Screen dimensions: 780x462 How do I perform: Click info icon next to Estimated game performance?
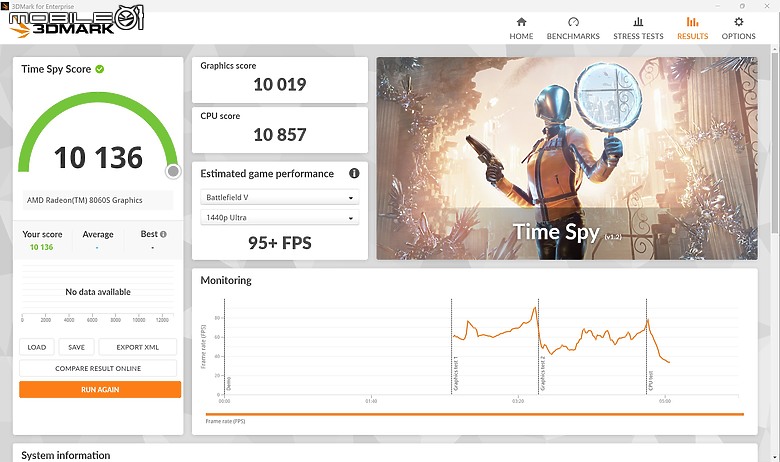point(354,173)
